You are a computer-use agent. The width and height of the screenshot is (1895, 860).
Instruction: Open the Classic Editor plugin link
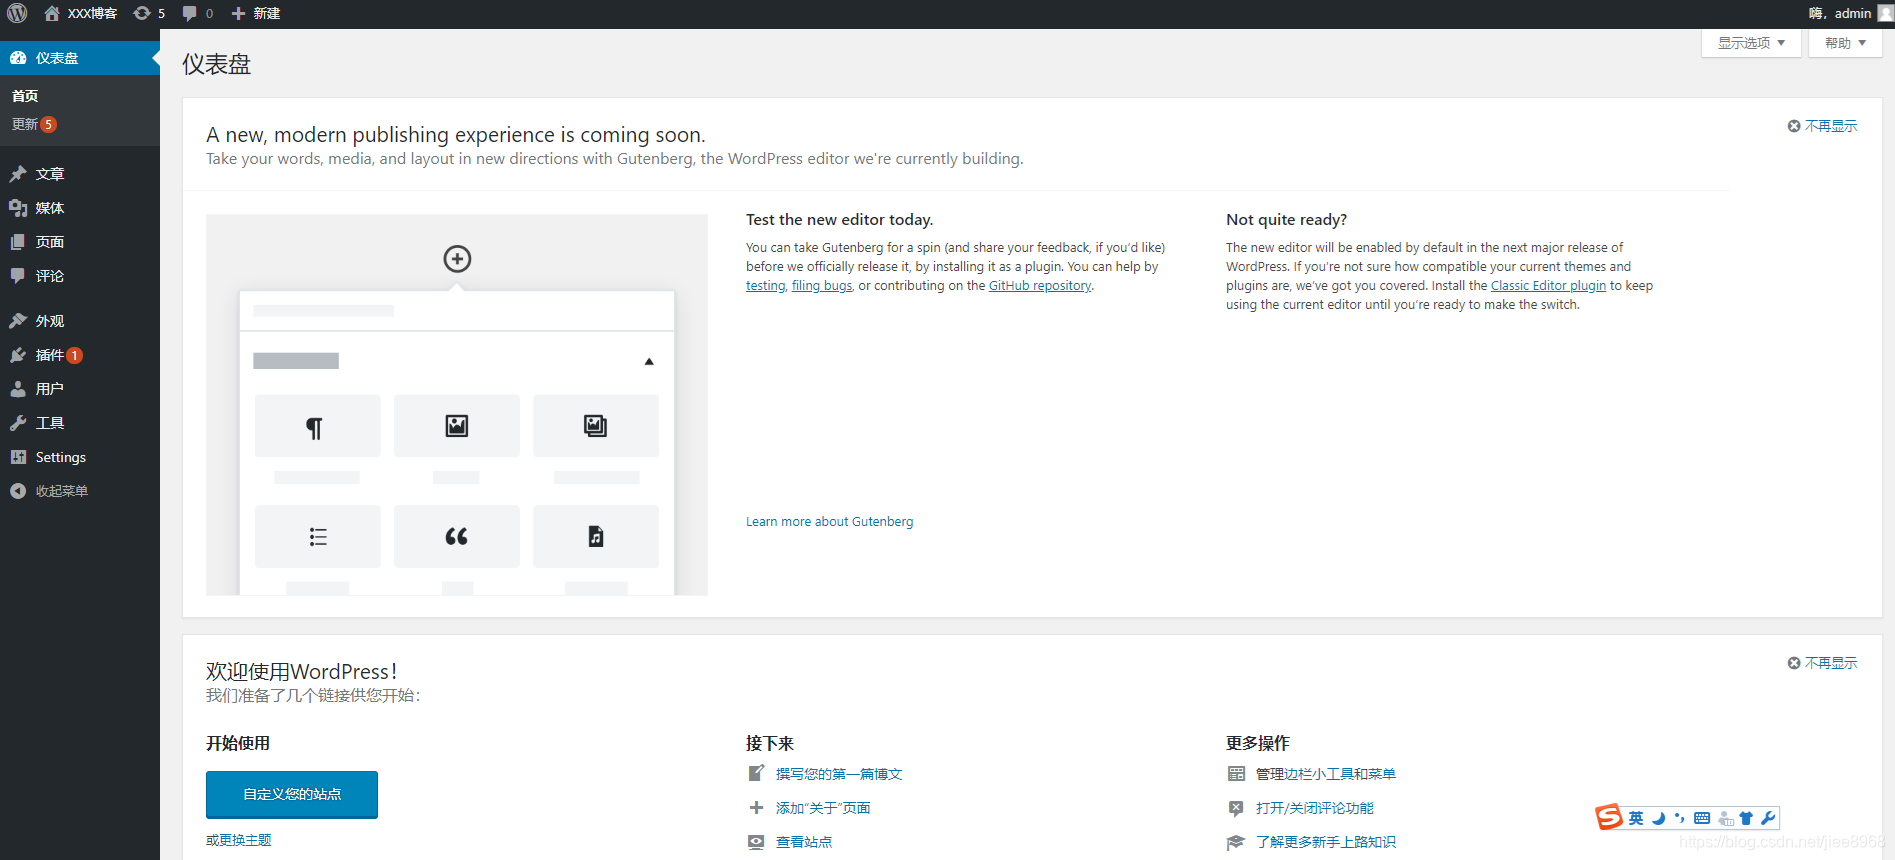tap(1548, 286)
